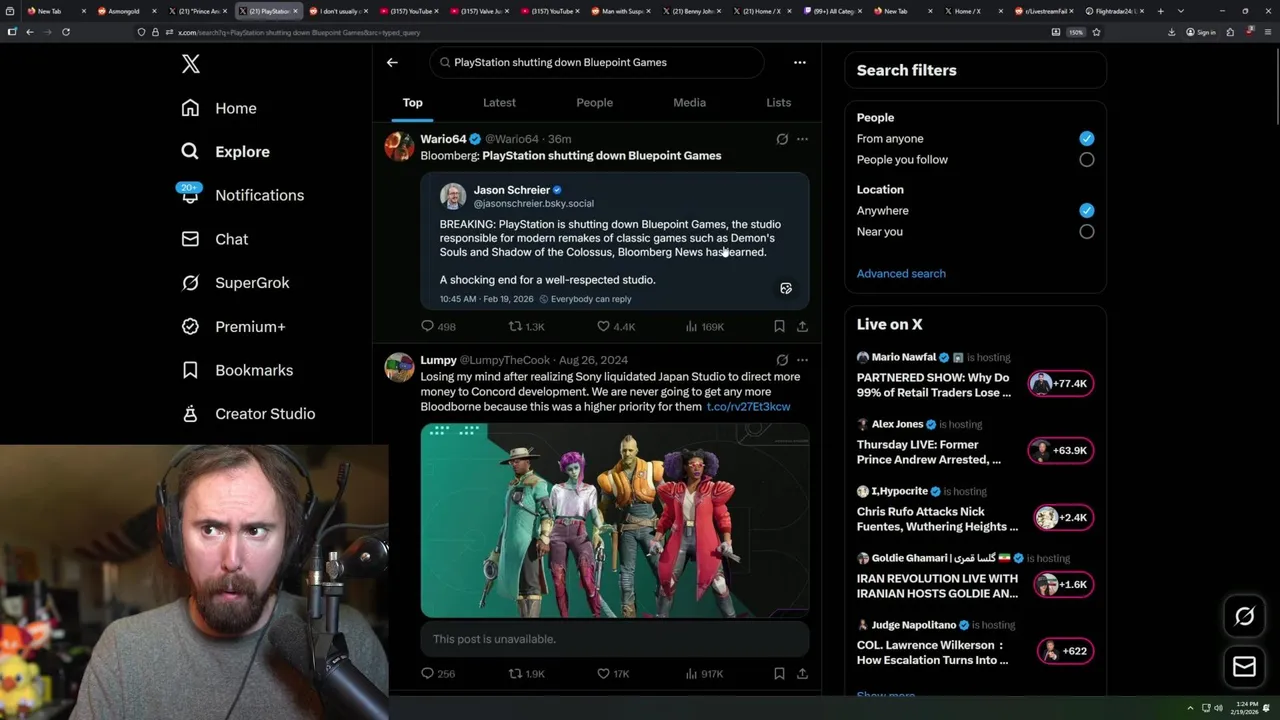Open more options on LumpyTheCook post
This screenshot has height=720, width=1280.
click(x=802, y=360)
